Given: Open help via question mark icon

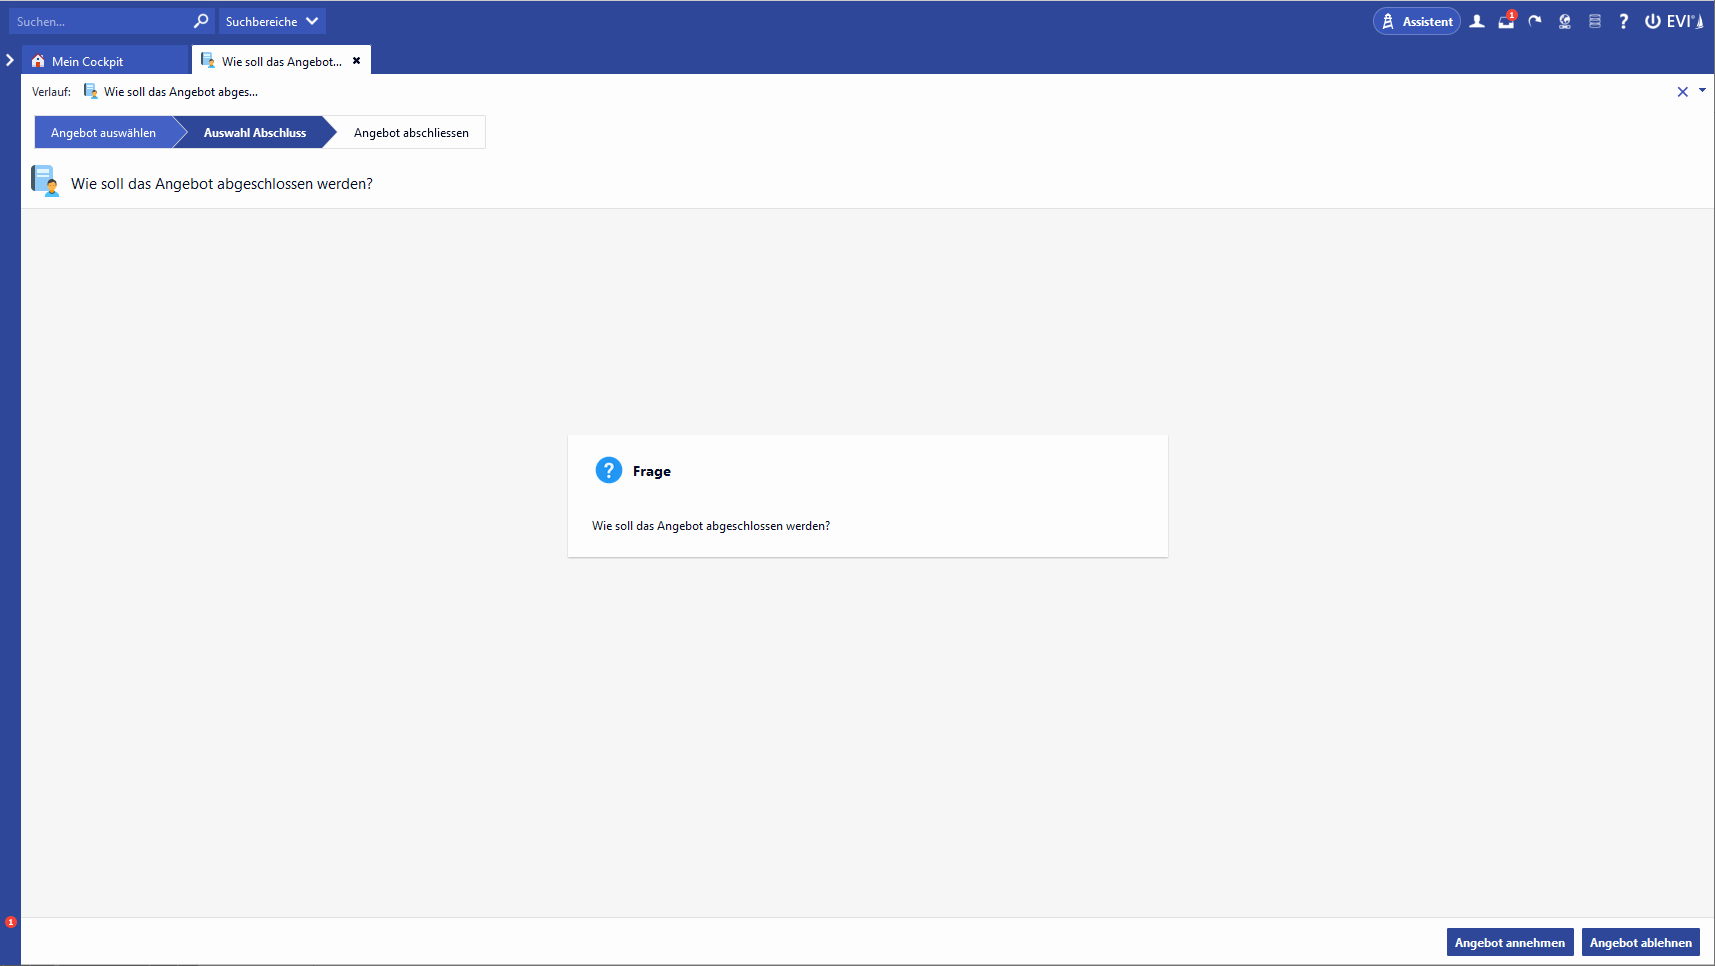Looking at the screenshot, I should (x=1623, y=21).
